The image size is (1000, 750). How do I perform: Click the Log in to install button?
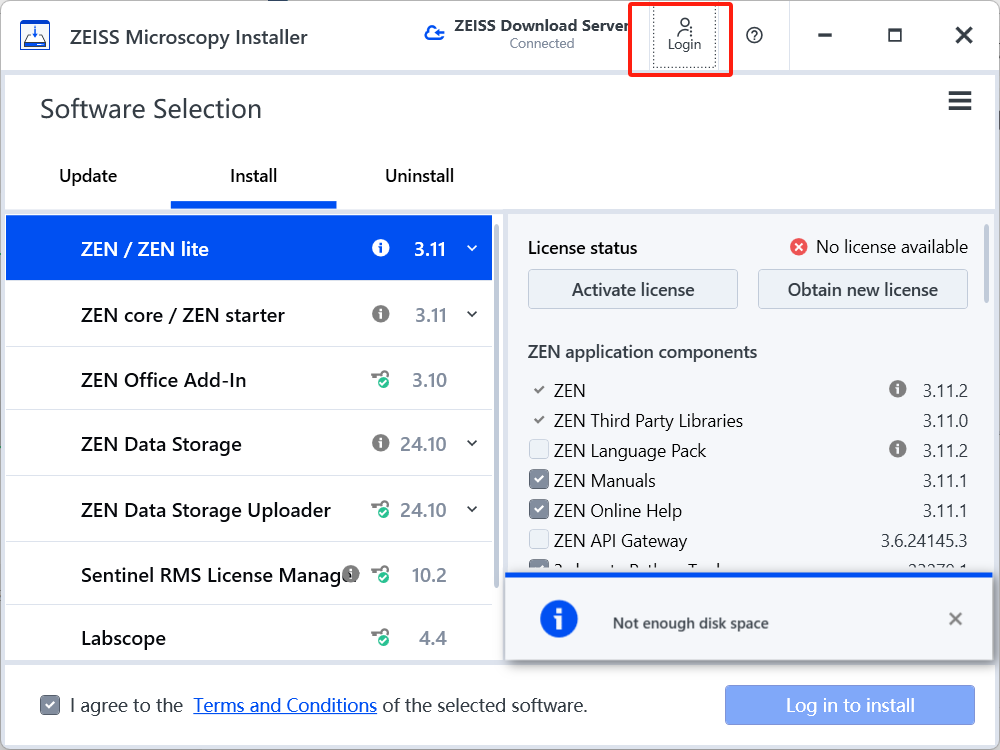(849, 705)
